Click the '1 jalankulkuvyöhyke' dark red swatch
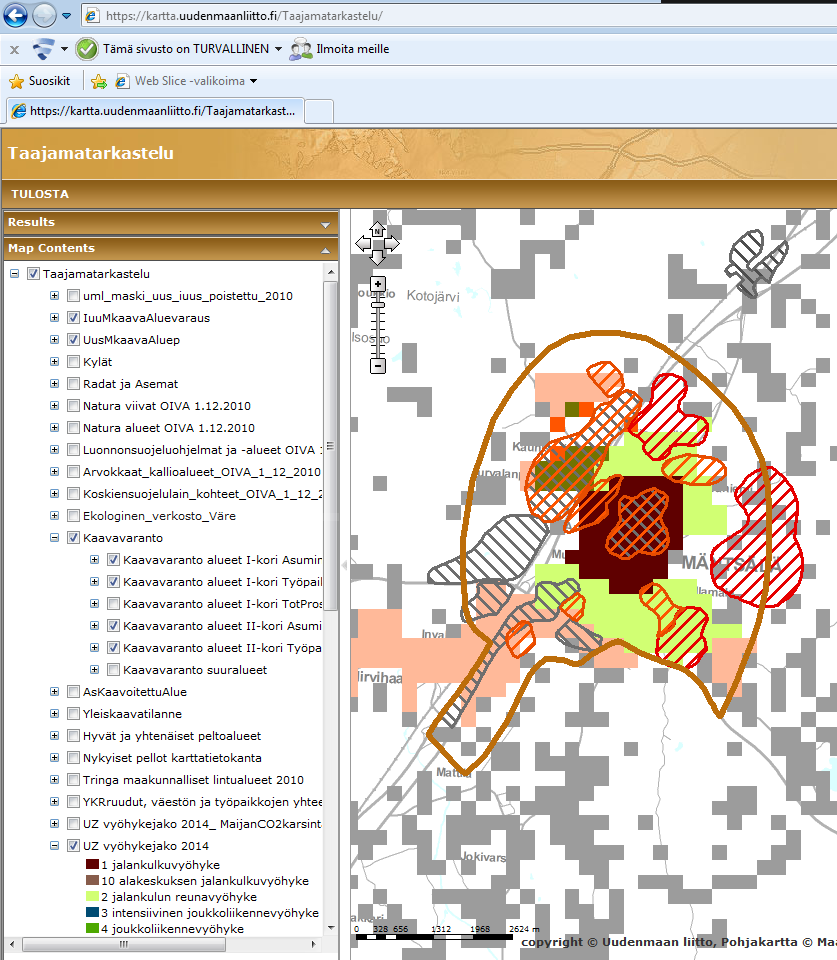 pyautogui.click(x=92, y=864)
